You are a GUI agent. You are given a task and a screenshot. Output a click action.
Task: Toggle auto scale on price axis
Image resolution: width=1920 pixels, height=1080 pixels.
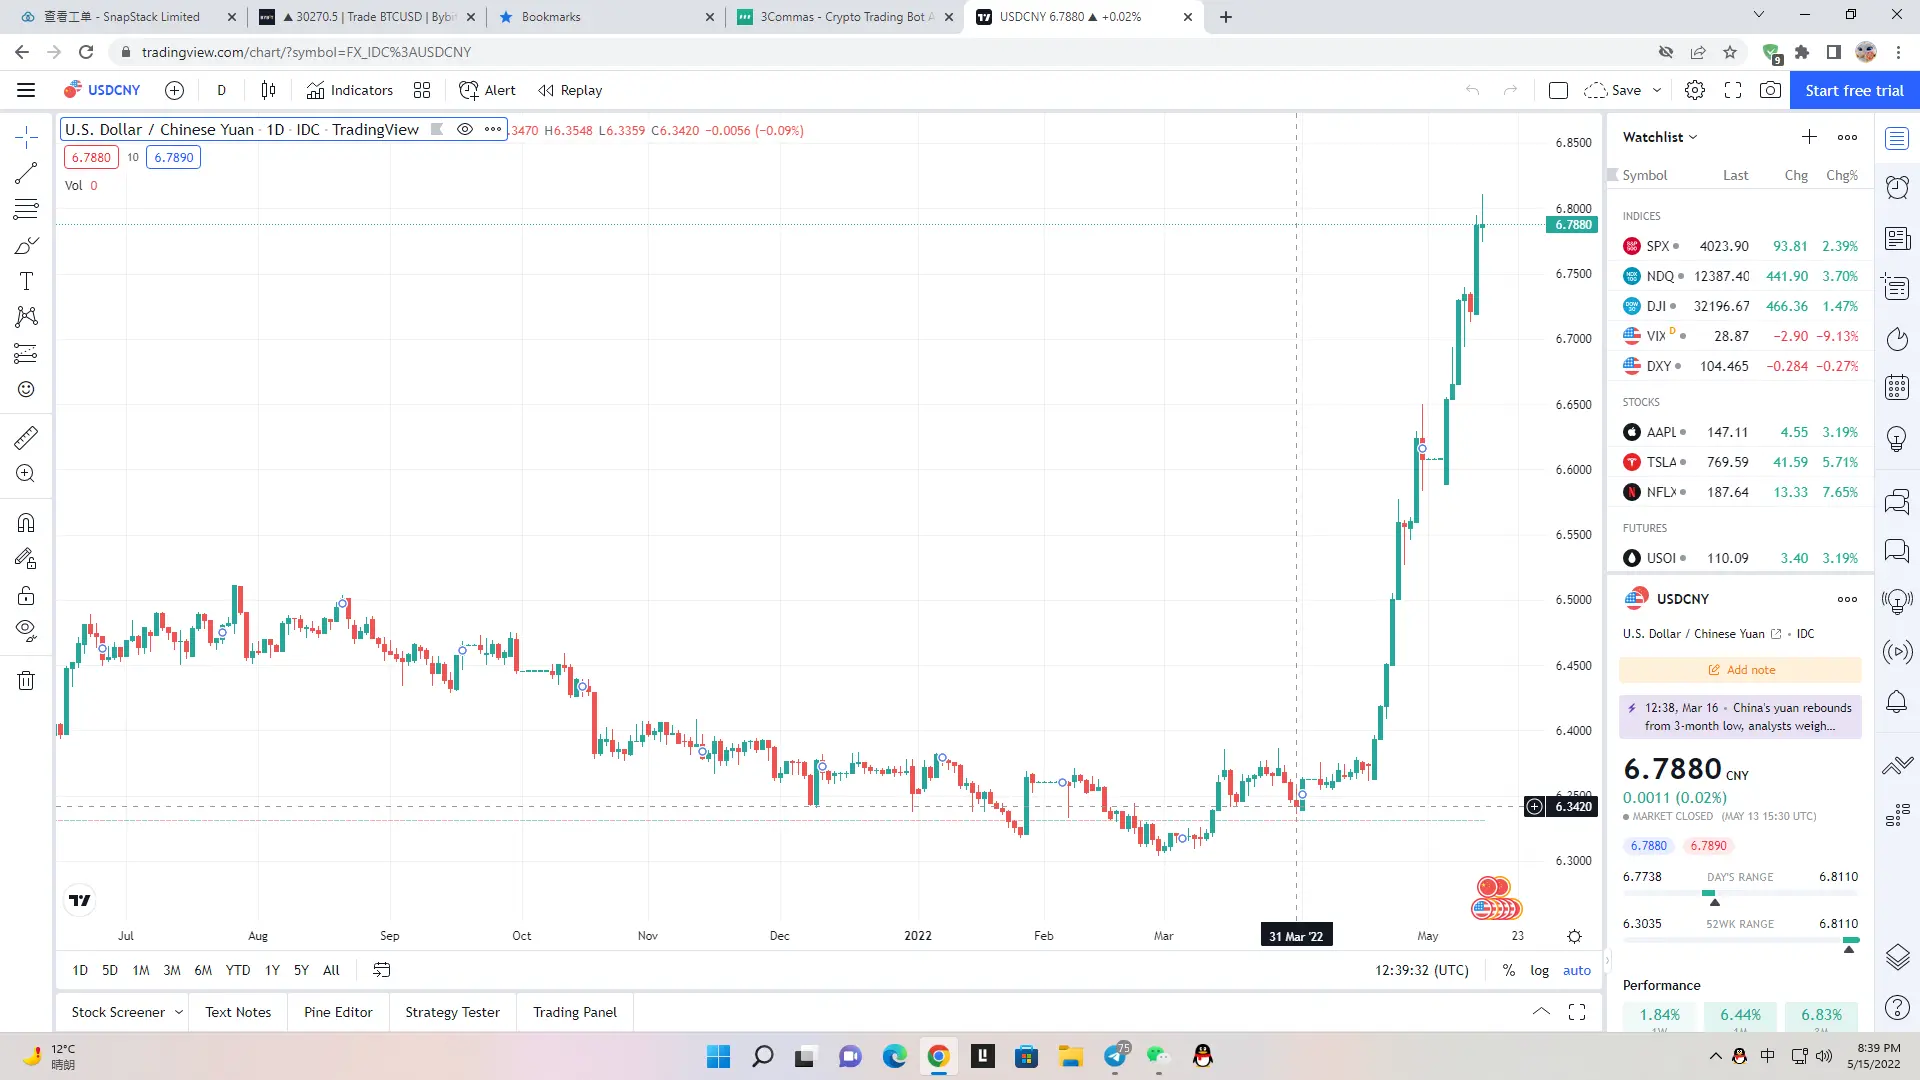[x=1577, y=970]
